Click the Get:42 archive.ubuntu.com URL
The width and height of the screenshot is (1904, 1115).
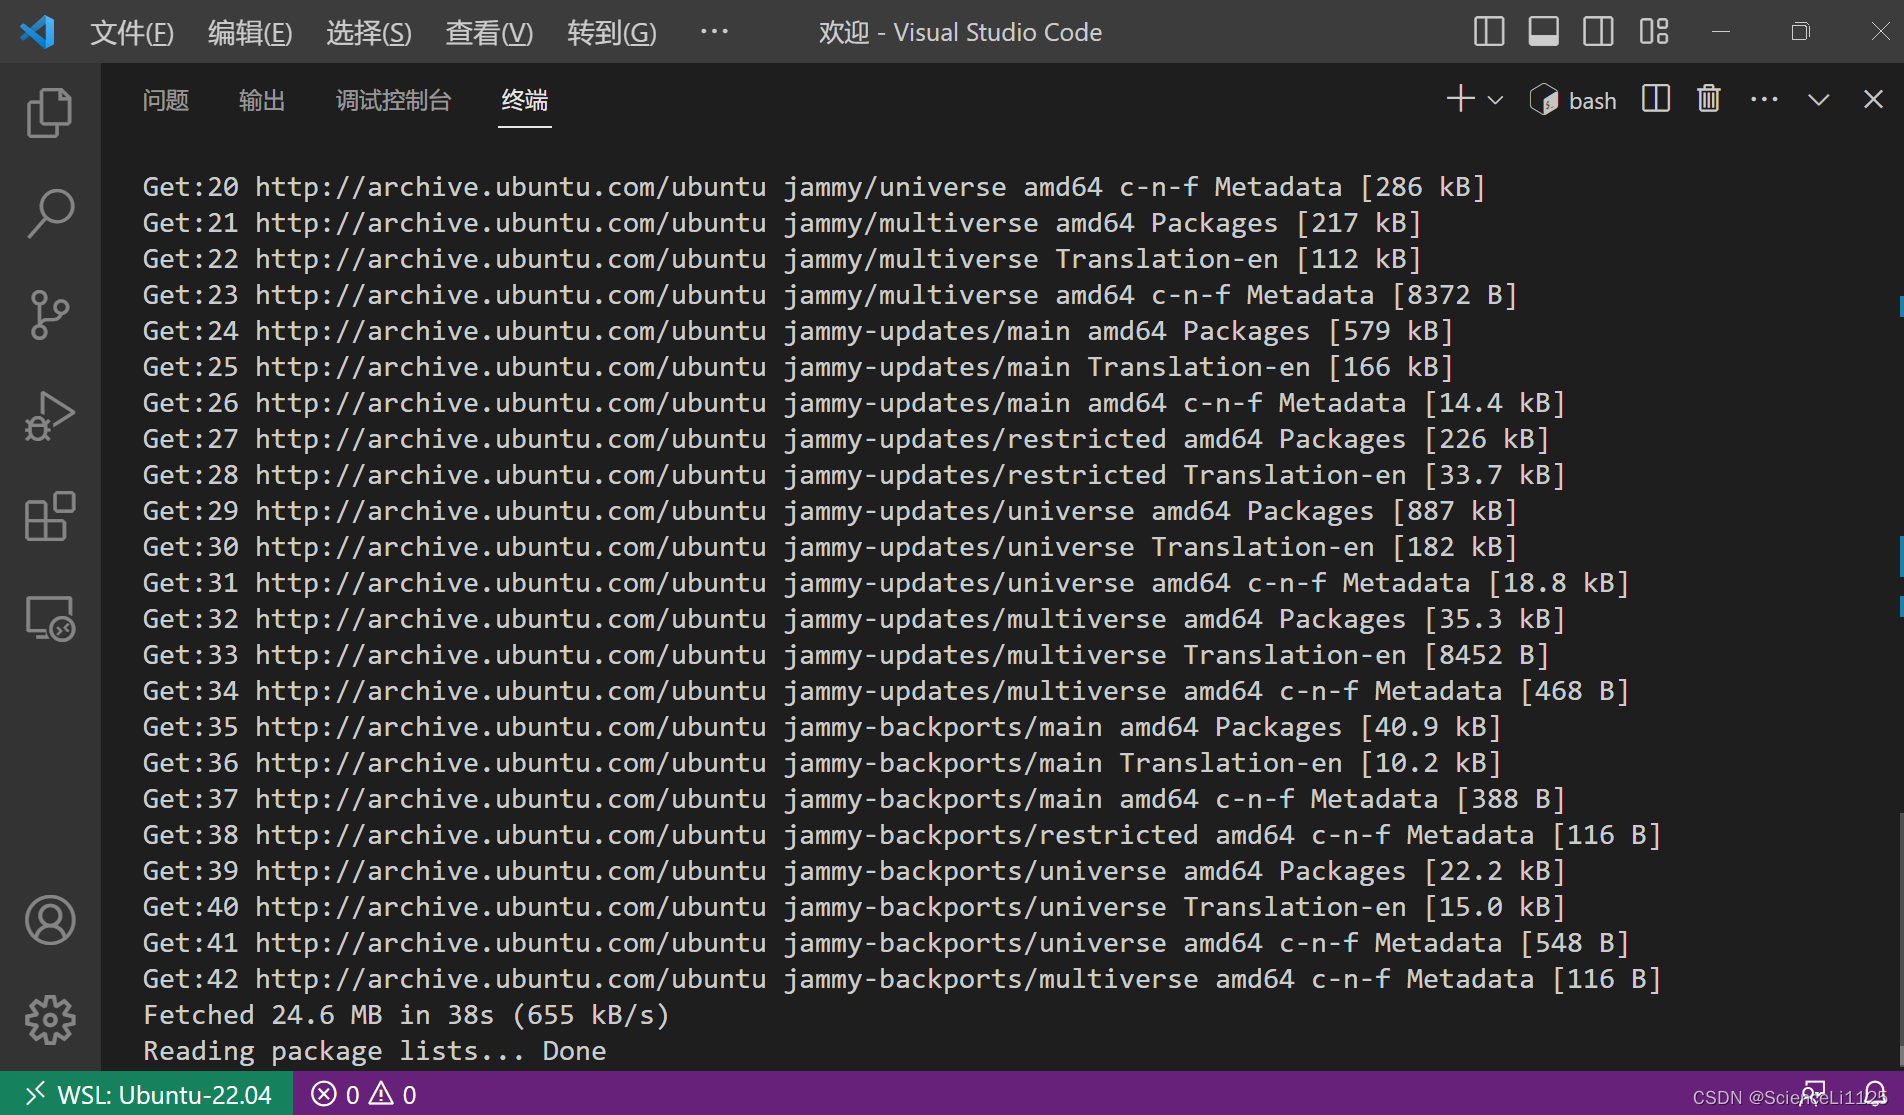511,979
